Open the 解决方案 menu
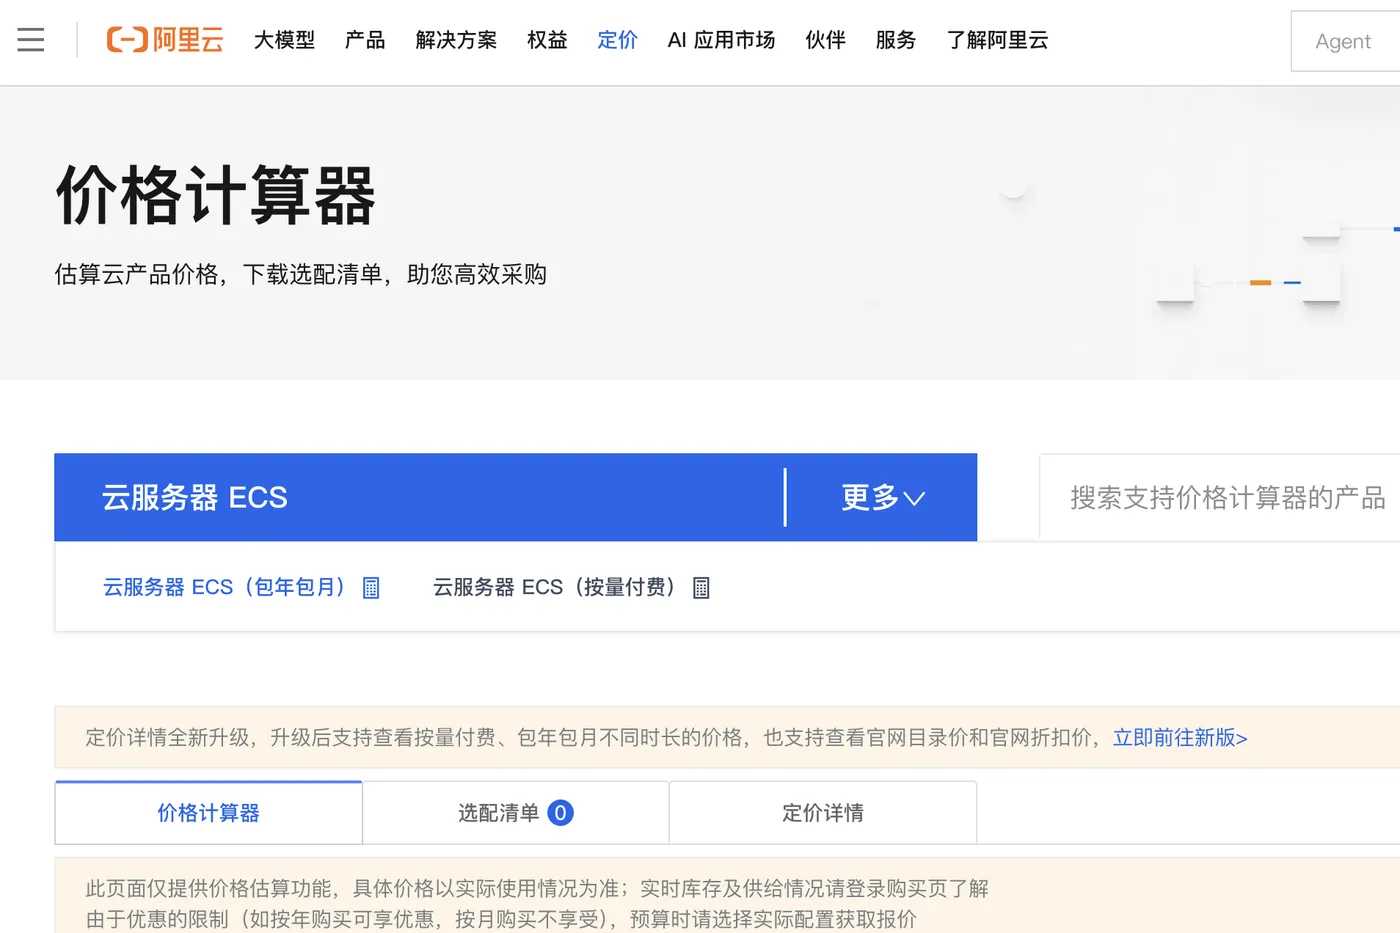This screenshot has height=933, width=1400. [456, 40]
